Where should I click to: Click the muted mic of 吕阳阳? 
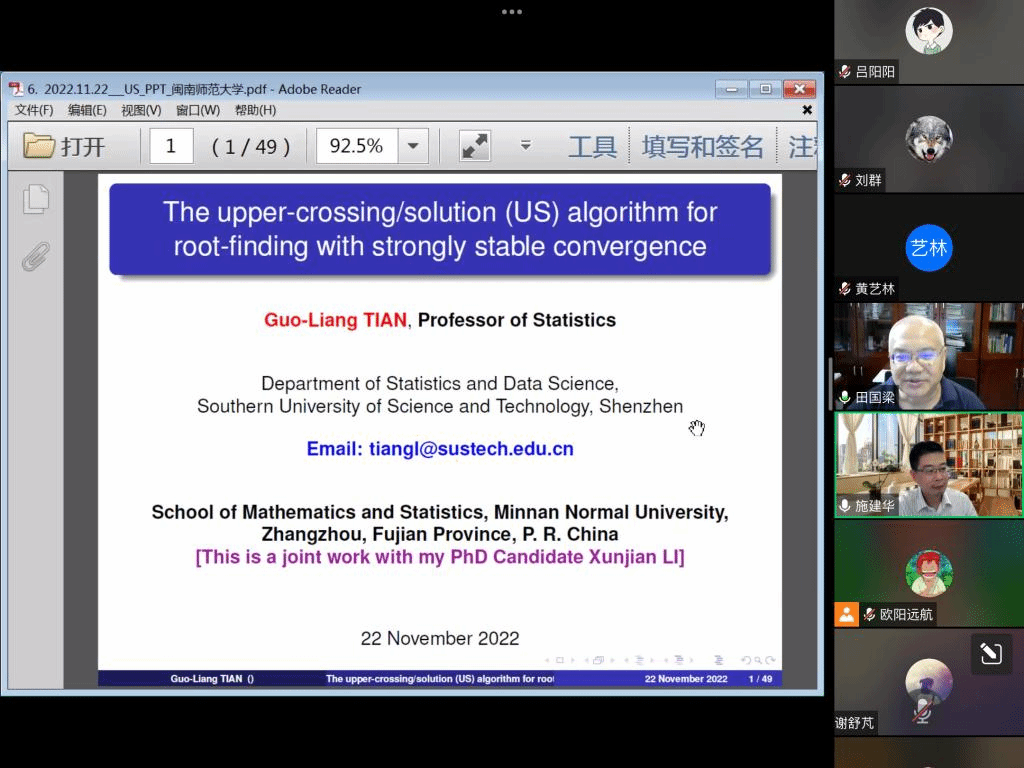coord(845,72)
